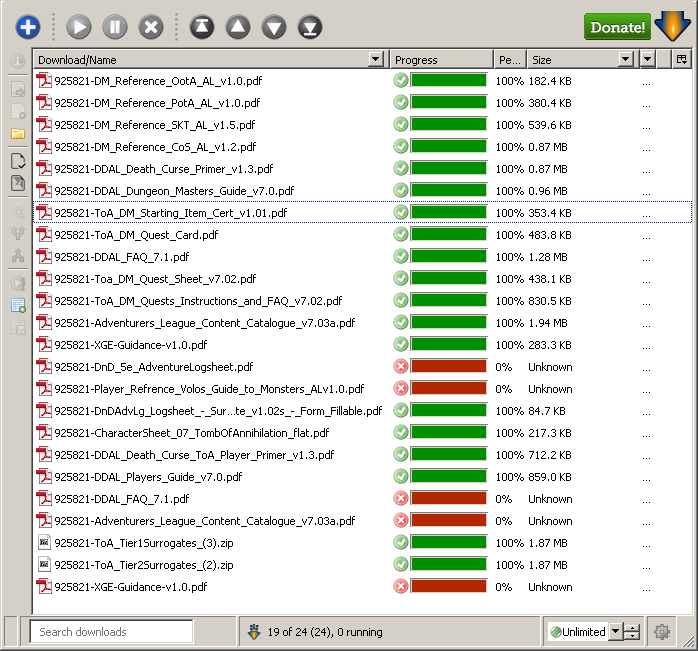The width and height of the screenshot is (698, 651).
Task: Select 925821-DDAL_Death_Curse_ToA_Player_Primer_v1.3.pdf
Action: 362,455
